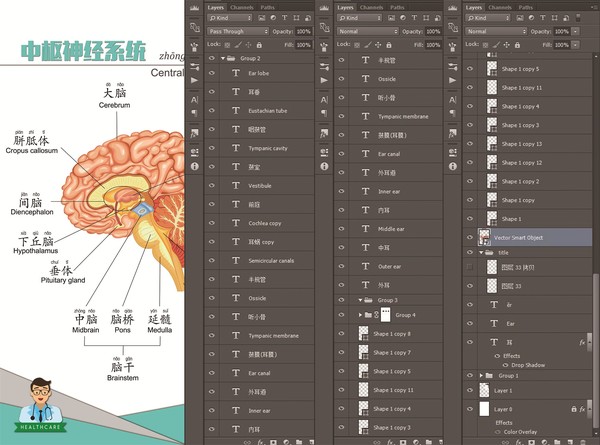Lock all in the Vector Smart Object panel
Viewport: 600px width, 445px height.
pos(517,45)
